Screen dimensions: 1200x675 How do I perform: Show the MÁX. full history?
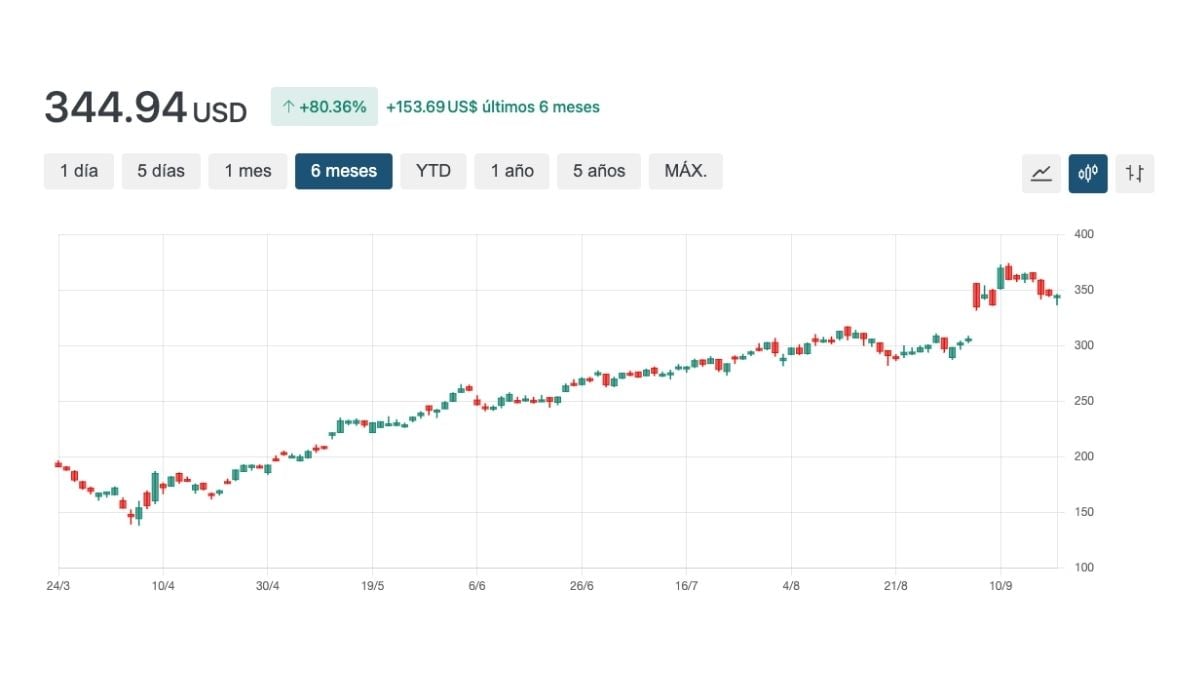click(x=686, y=171)
